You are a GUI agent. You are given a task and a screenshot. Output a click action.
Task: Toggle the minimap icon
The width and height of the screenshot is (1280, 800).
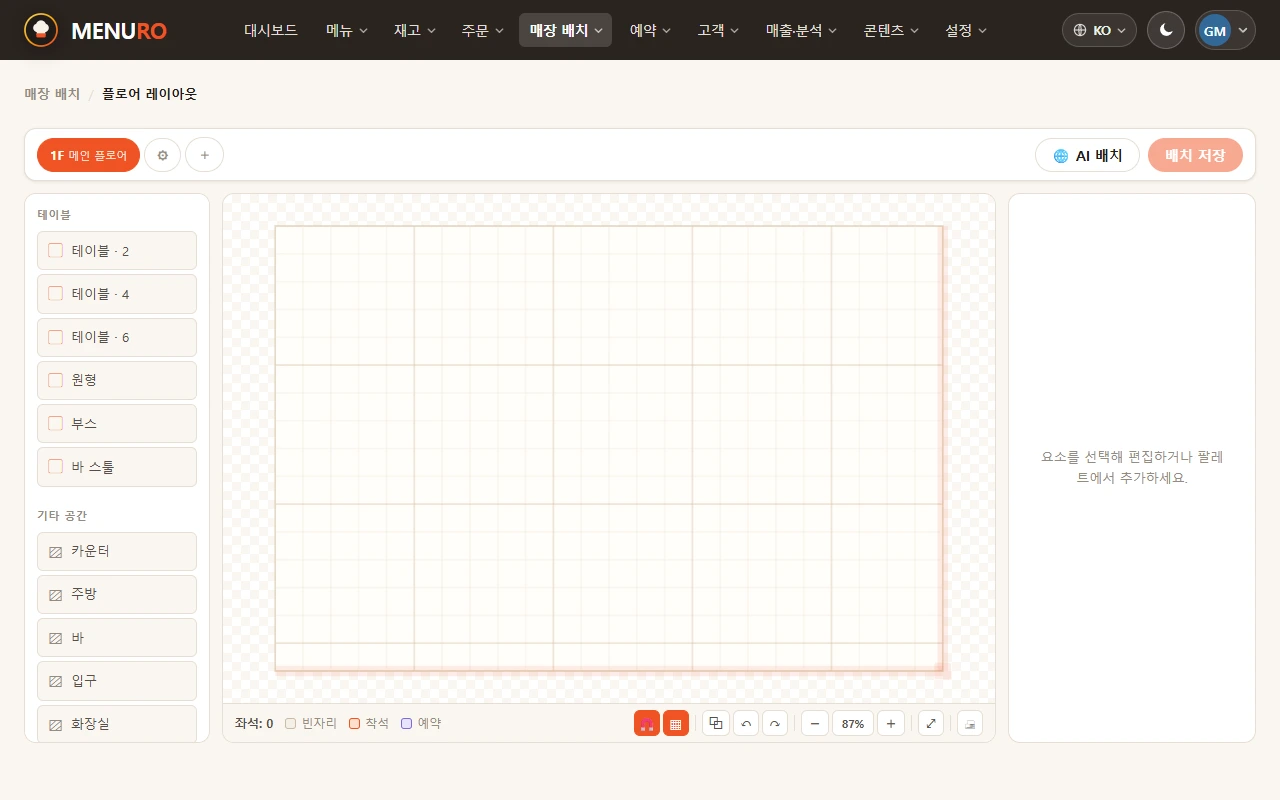pos(970,723)
